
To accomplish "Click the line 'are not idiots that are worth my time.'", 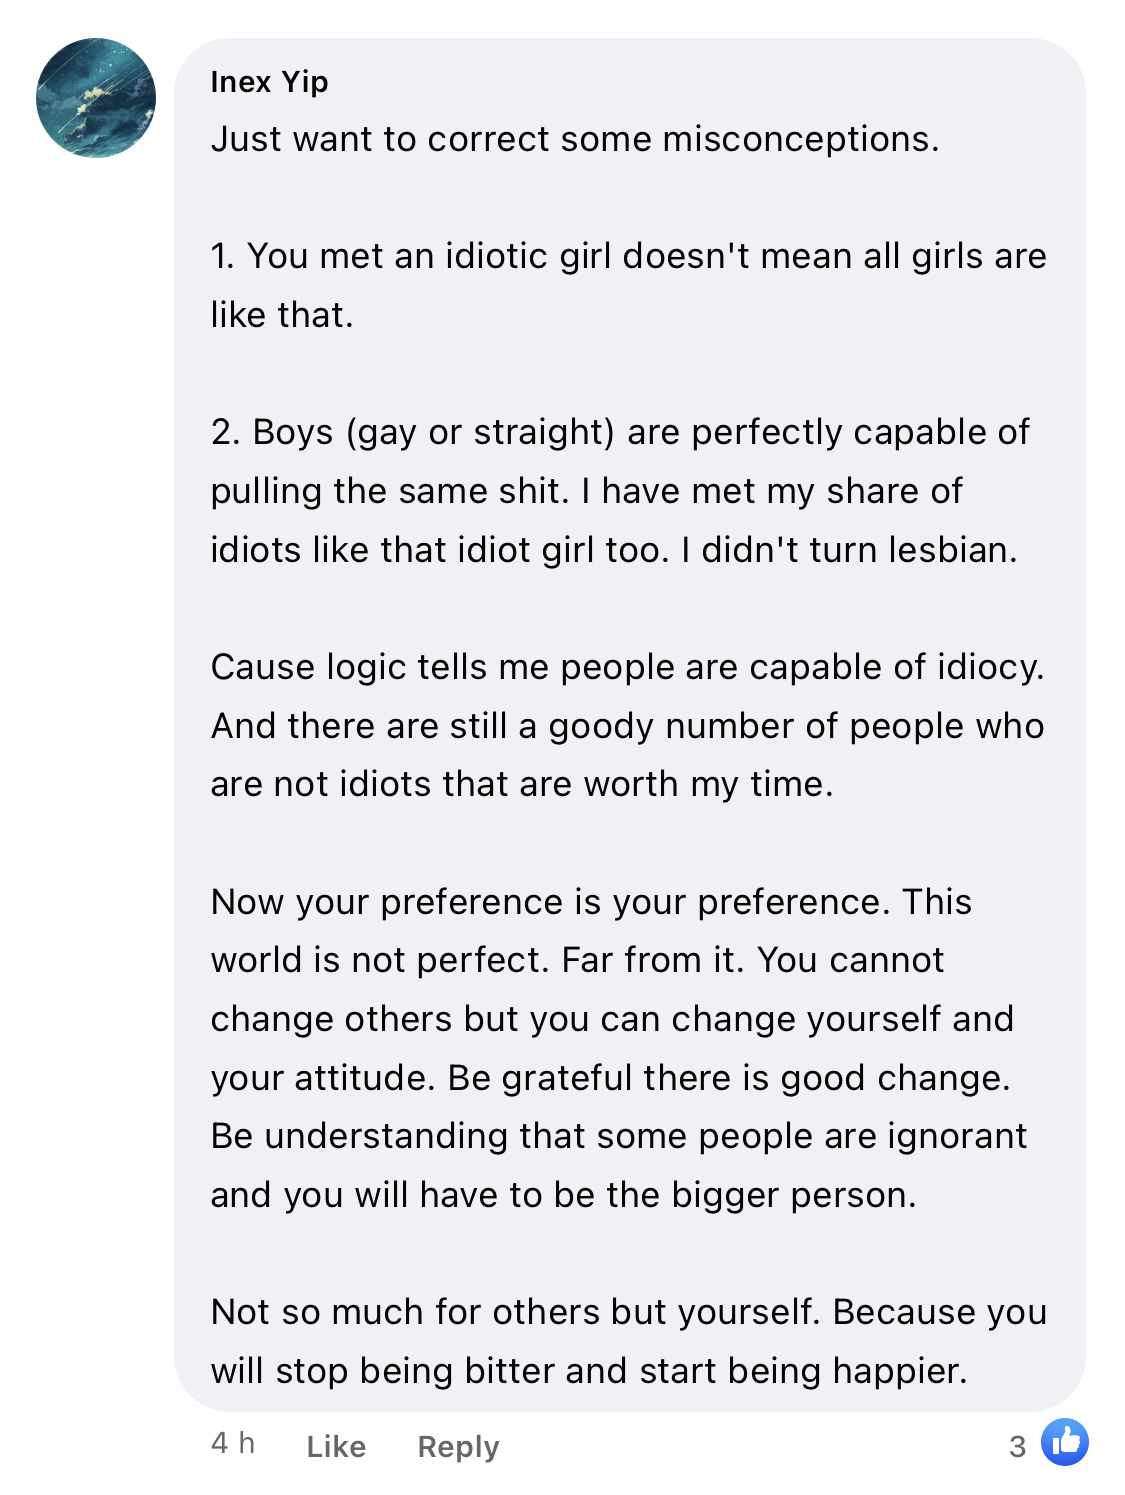I will pos(522,784).
